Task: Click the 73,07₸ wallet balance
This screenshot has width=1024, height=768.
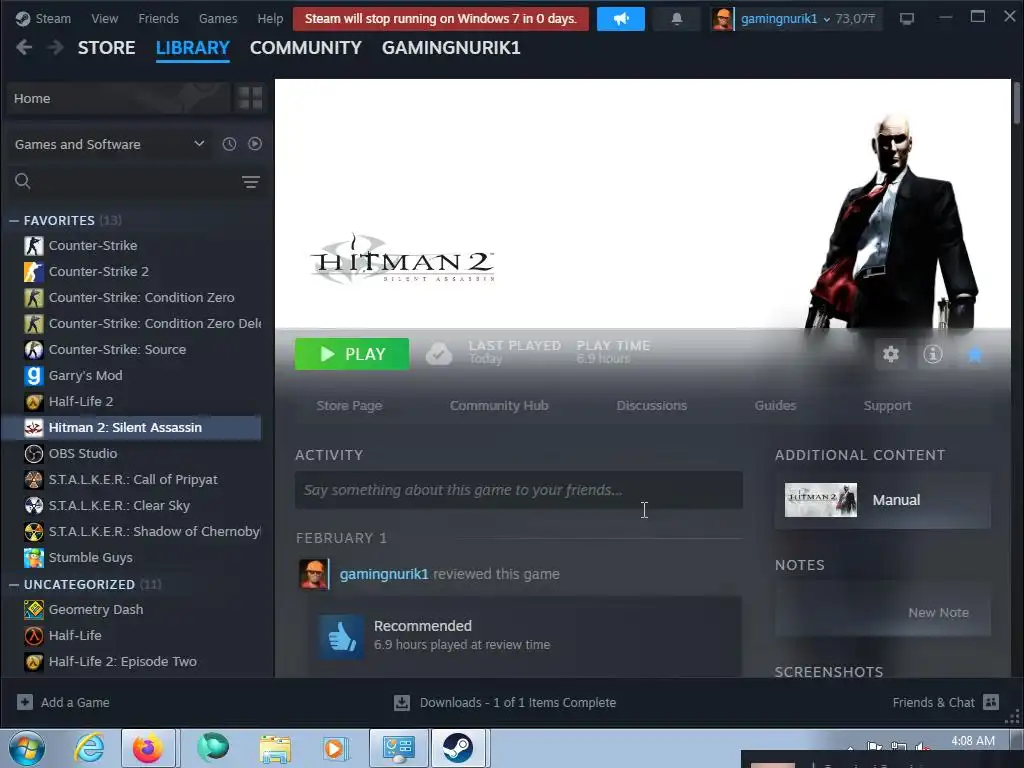Action: (856, 19)
